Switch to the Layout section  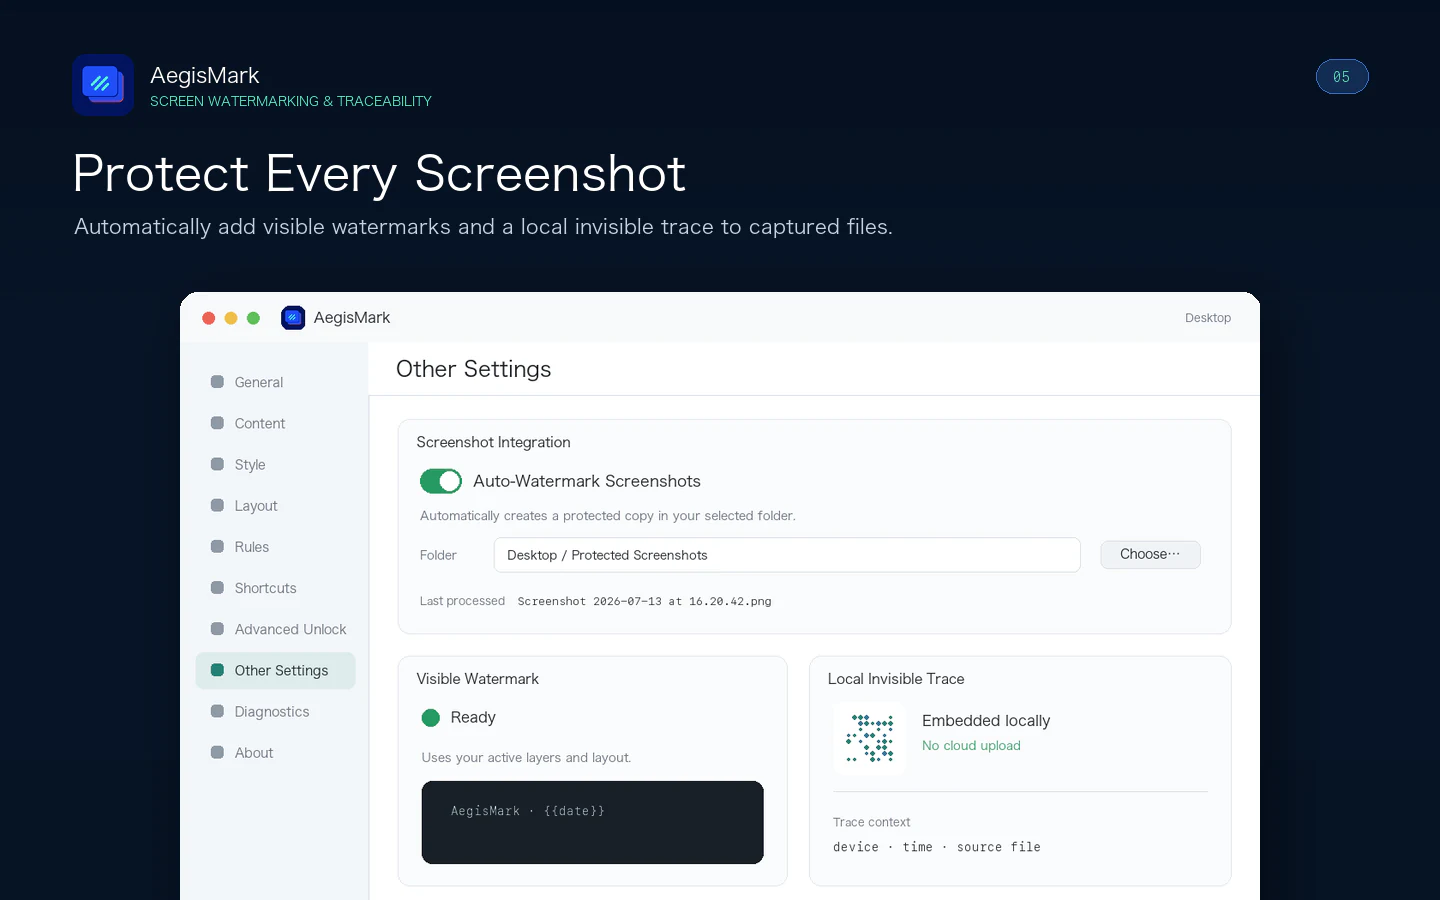276,506
